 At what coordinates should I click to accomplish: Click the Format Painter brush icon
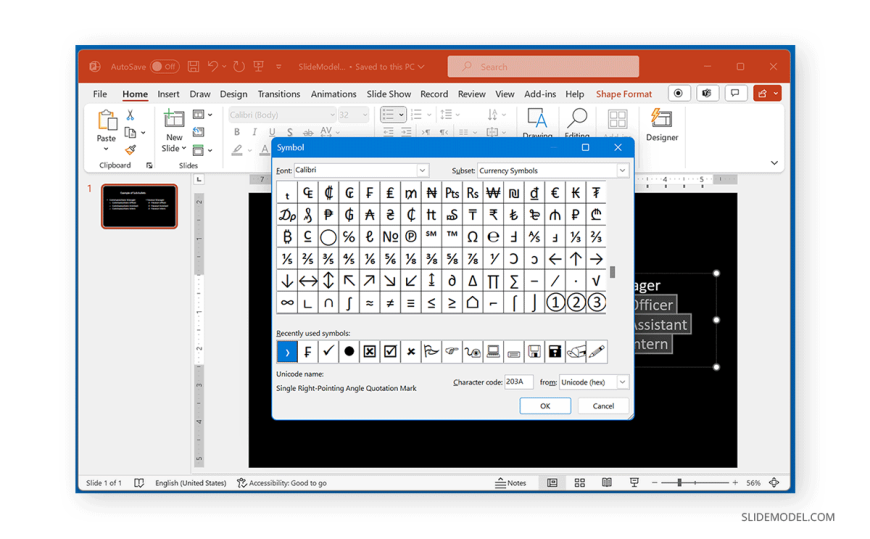click(130, 150)
